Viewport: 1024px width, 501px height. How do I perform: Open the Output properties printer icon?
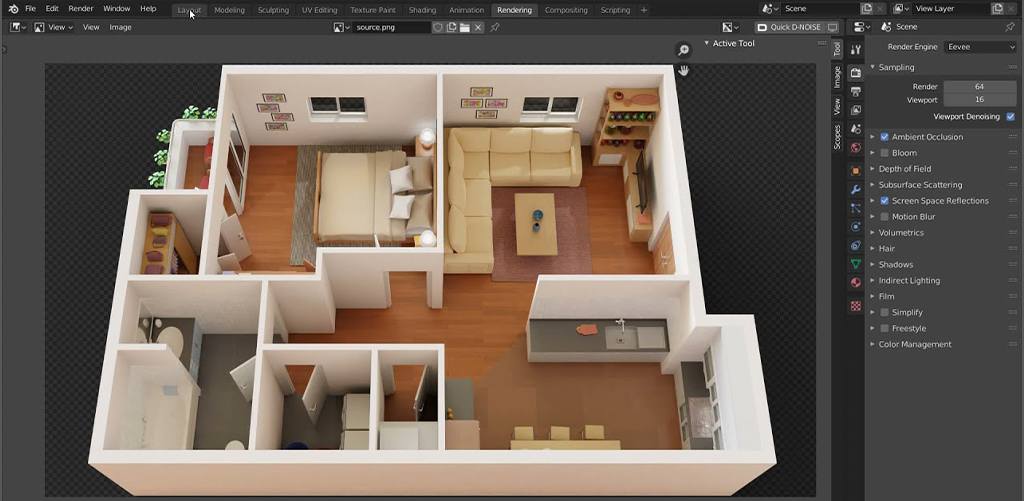pyautogui.click(x=856, y=91)
